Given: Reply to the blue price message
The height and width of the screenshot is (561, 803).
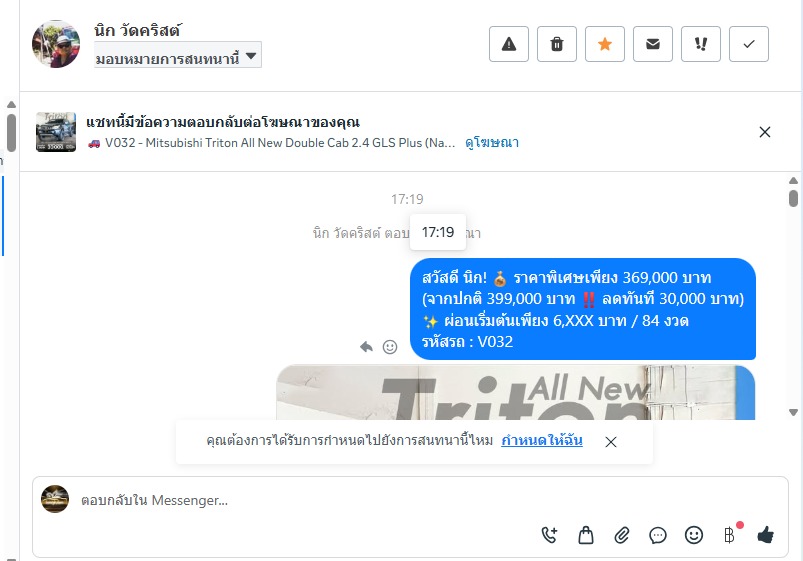Looking at the screenshot, I should click(x=366, y=347).
